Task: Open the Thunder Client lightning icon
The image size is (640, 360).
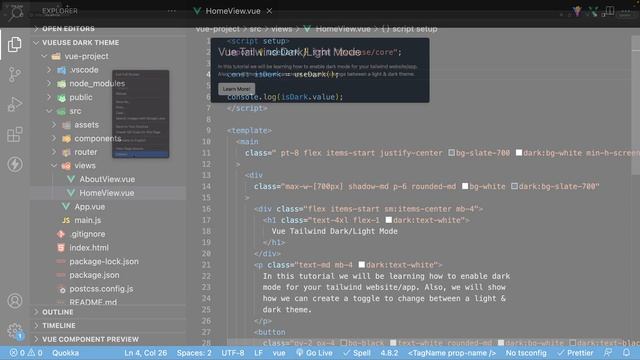Action: point(15,164)
